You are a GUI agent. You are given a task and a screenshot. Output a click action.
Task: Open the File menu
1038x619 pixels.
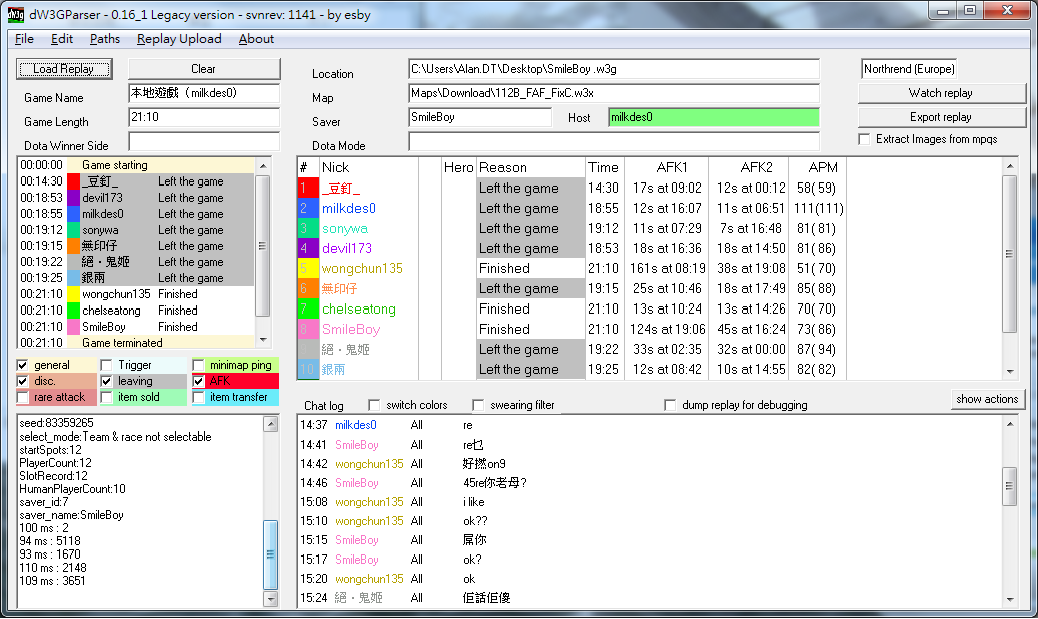25,39
